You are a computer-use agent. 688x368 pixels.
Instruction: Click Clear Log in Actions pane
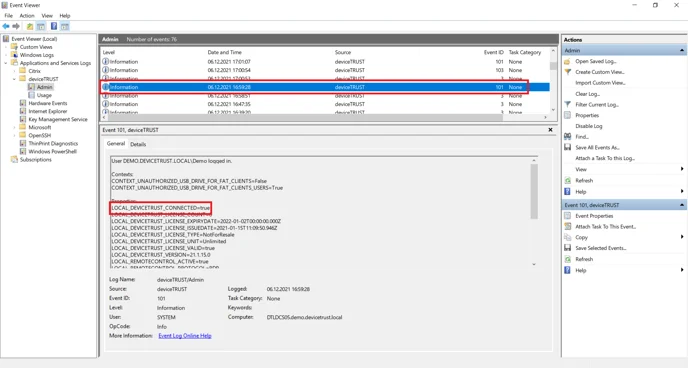[587, 94]
